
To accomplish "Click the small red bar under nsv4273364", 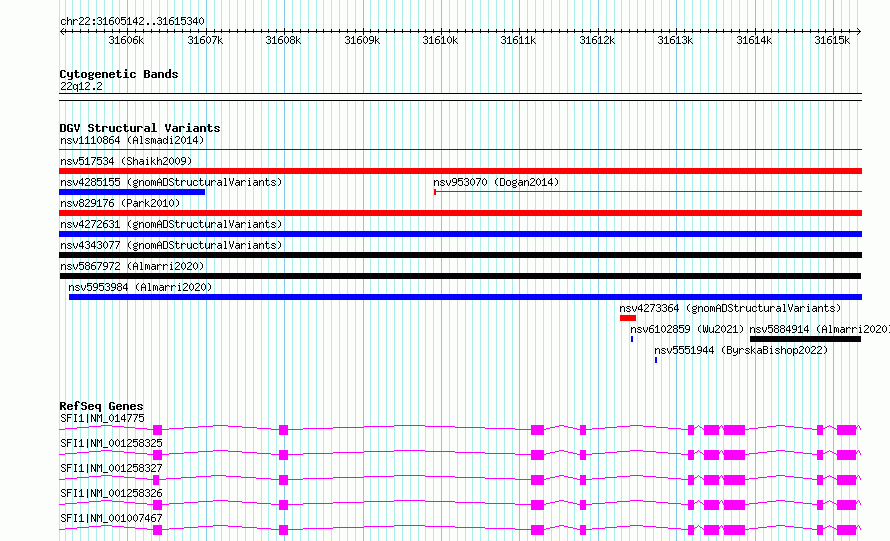I will click(x=628, y=318).
